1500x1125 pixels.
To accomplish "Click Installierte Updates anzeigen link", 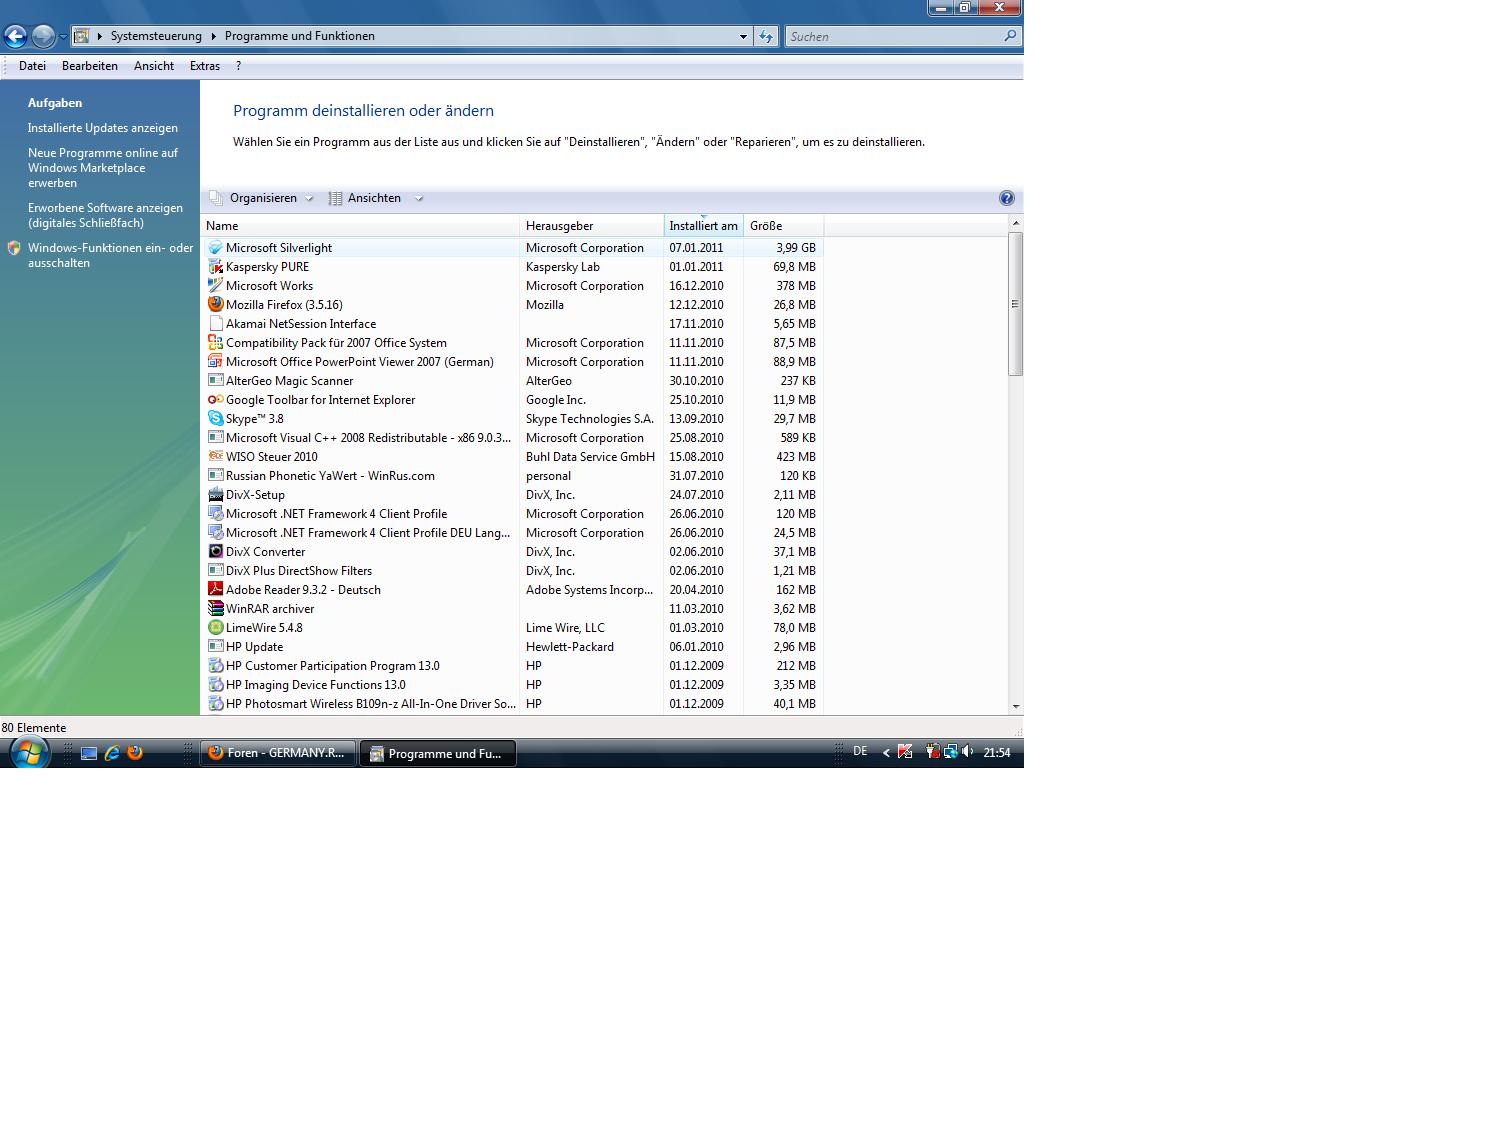I will click(103, 128).
